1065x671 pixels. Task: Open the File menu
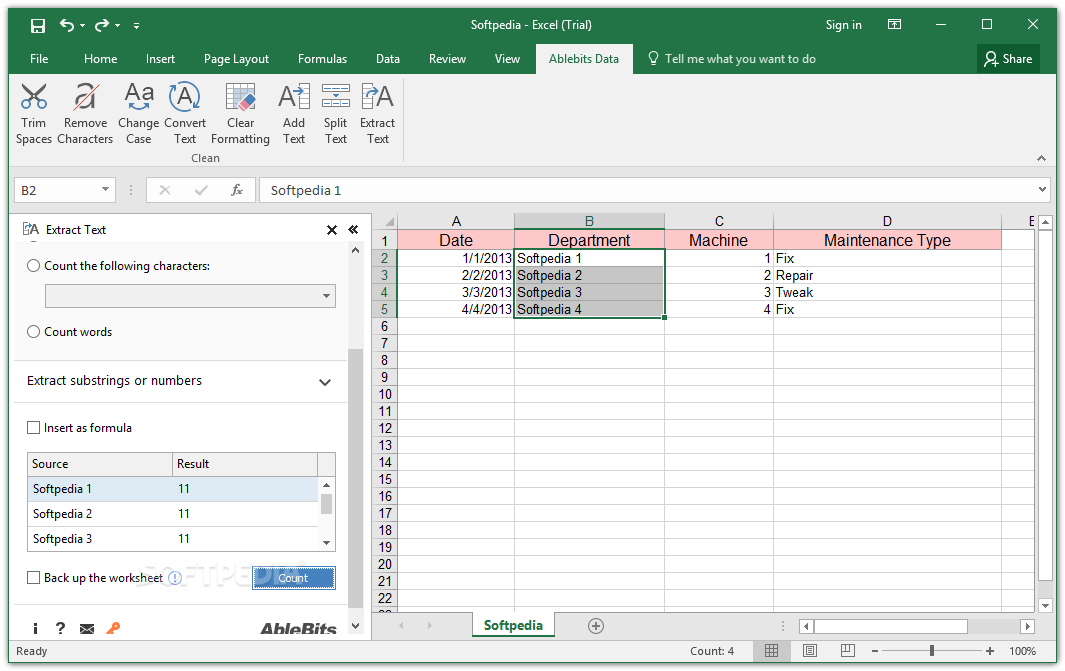(39, 59)
